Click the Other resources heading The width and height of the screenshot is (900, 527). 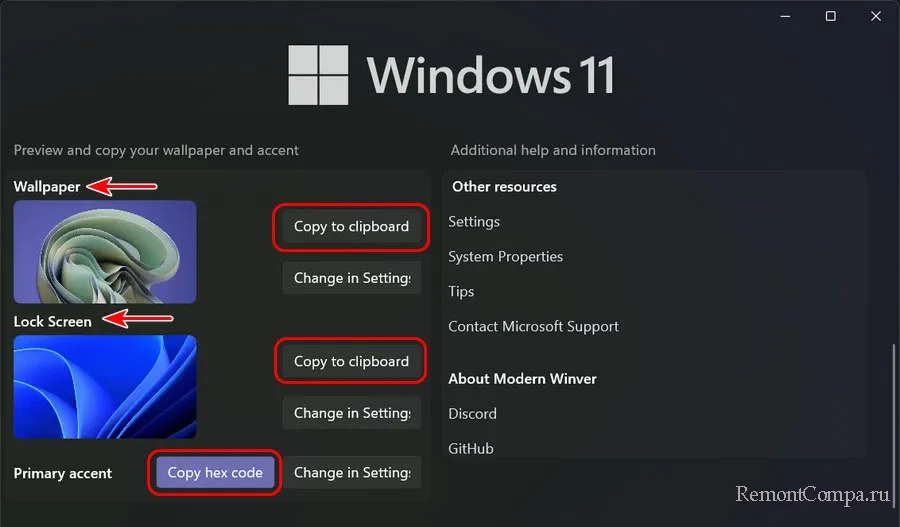(504, 187)
